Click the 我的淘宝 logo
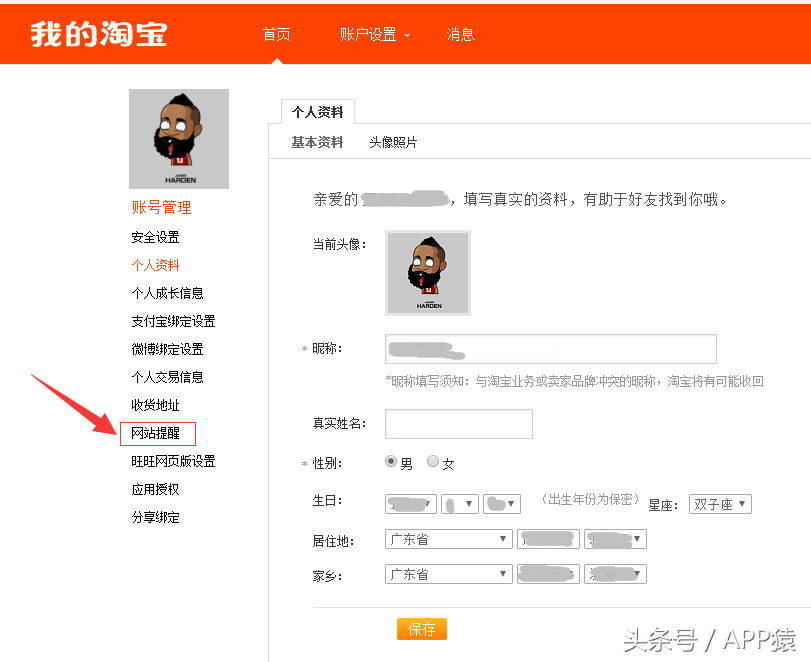Viewport: 811px width, 662px height. coord(98,35)
